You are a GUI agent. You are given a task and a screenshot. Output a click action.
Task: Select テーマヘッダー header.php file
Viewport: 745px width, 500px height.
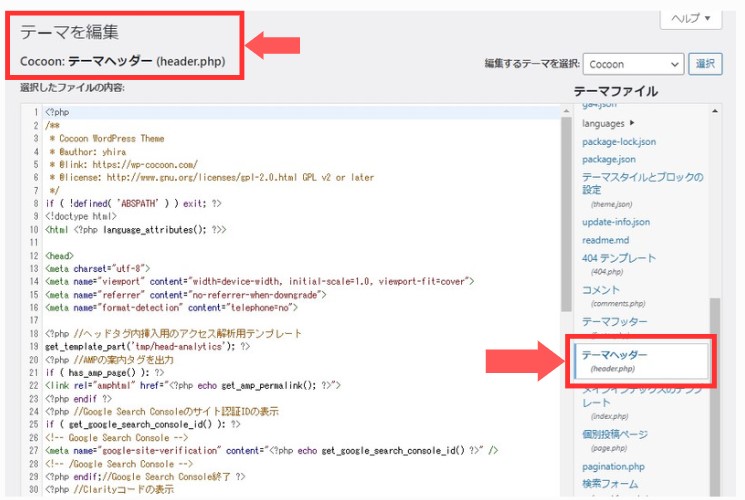coord(641,361)
